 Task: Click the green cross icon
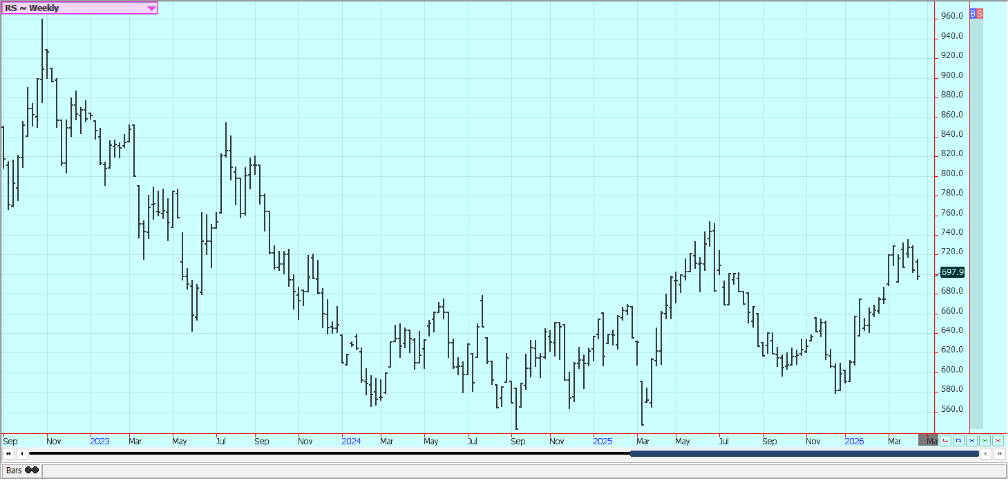pyautogui.click(x=984, y=440)
